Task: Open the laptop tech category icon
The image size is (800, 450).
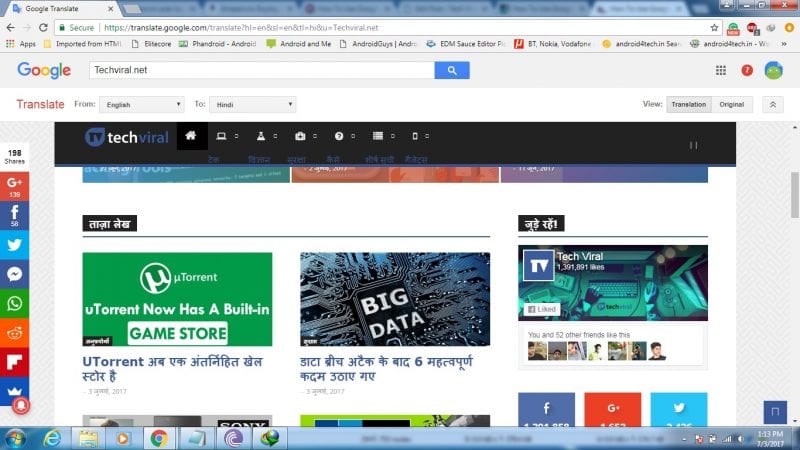Action: coord(221,136)
